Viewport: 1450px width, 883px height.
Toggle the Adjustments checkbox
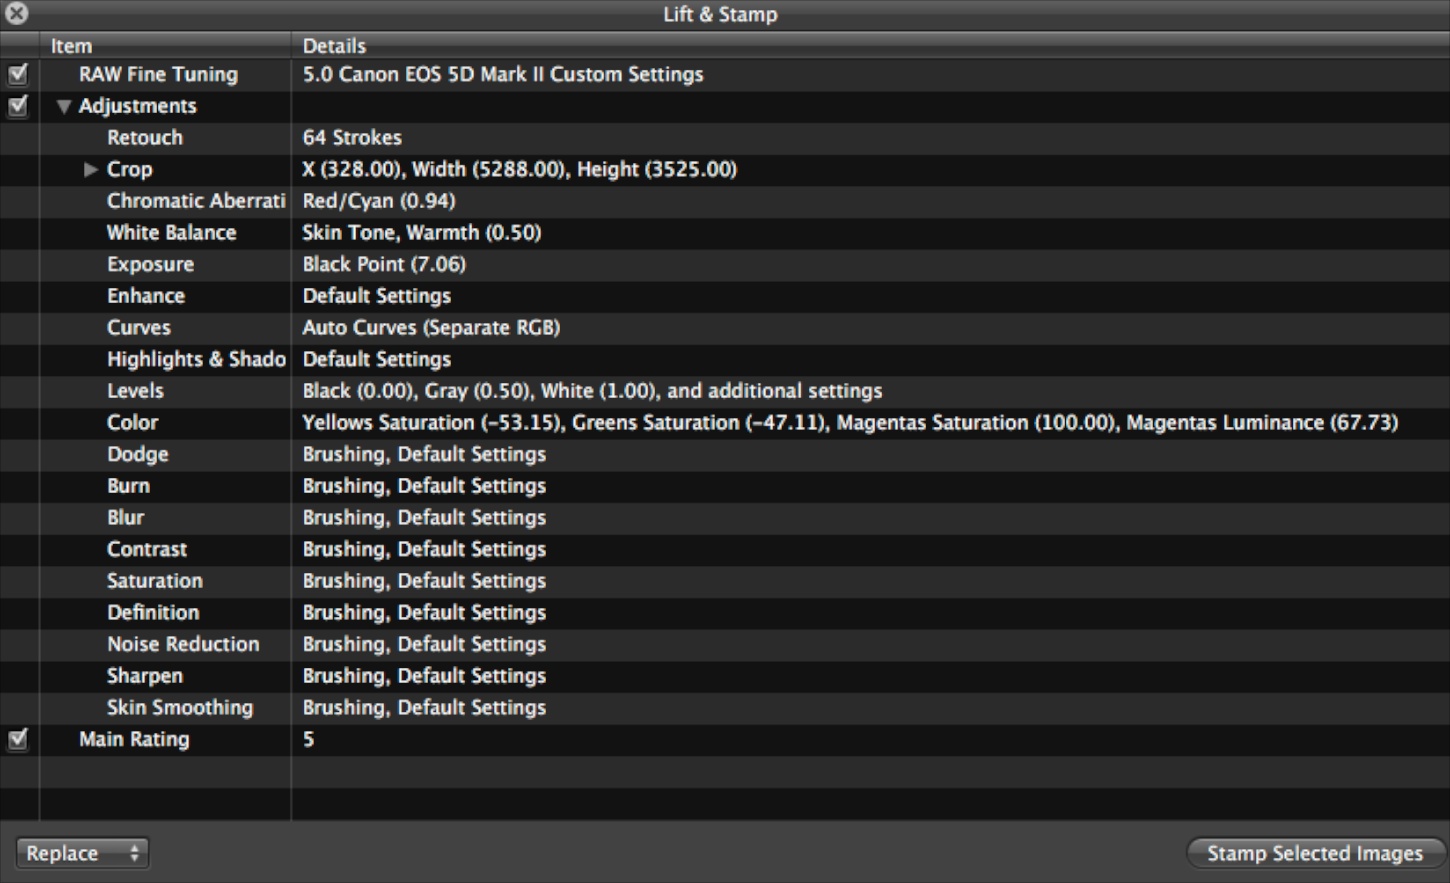point(18,106)
